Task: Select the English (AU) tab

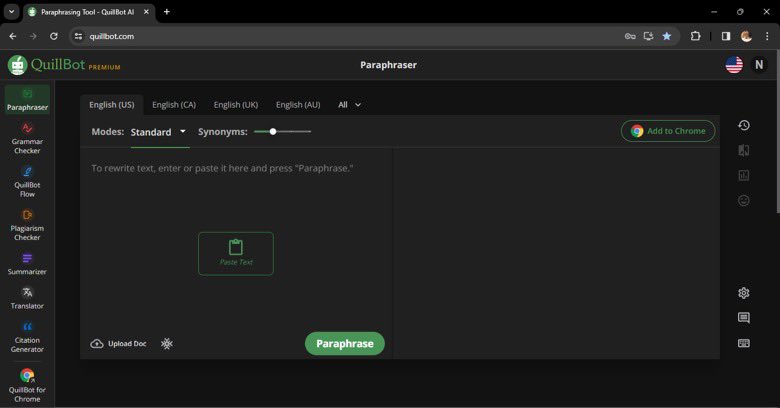Action: pos(298,104)
